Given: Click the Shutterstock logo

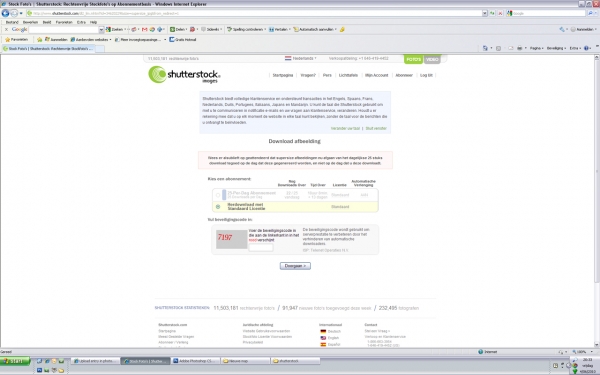Looking at the screenshot, I should tap(184, 75).
